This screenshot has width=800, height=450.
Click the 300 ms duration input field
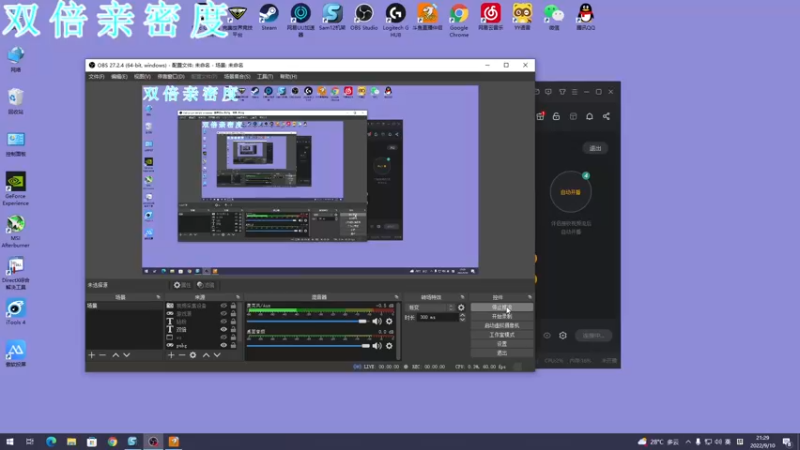coord(438,317)
